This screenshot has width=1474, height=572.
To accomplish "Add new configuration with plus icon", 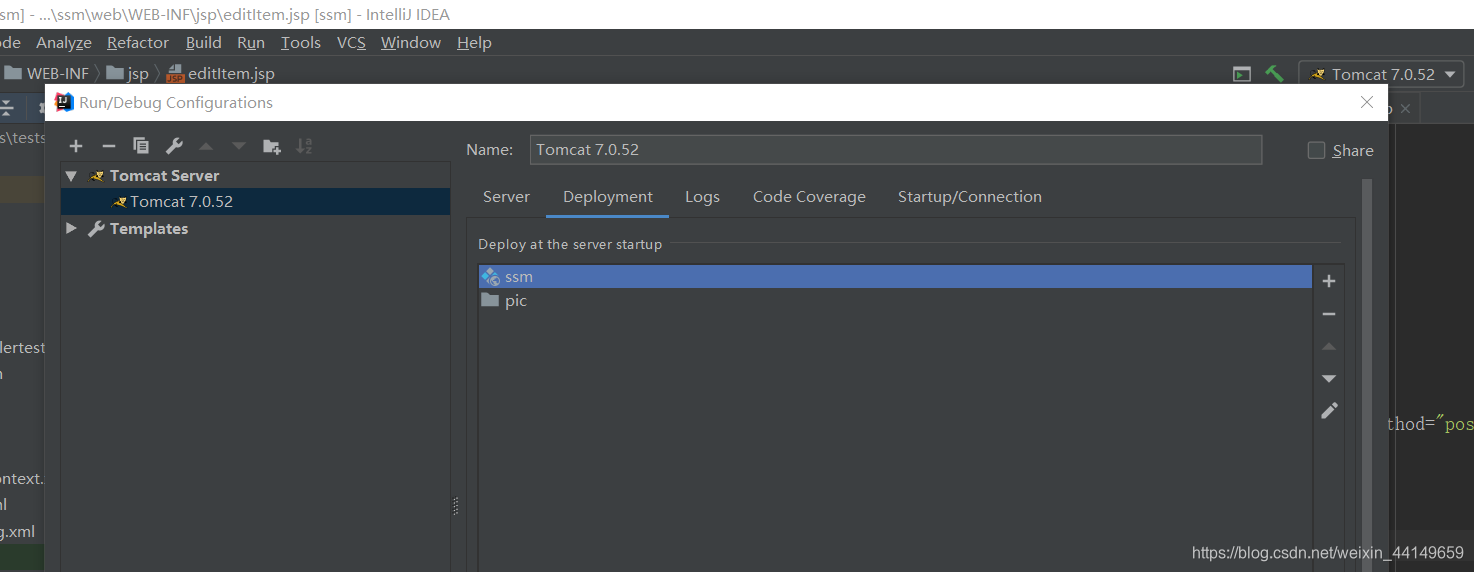I will tap(76, 146).
